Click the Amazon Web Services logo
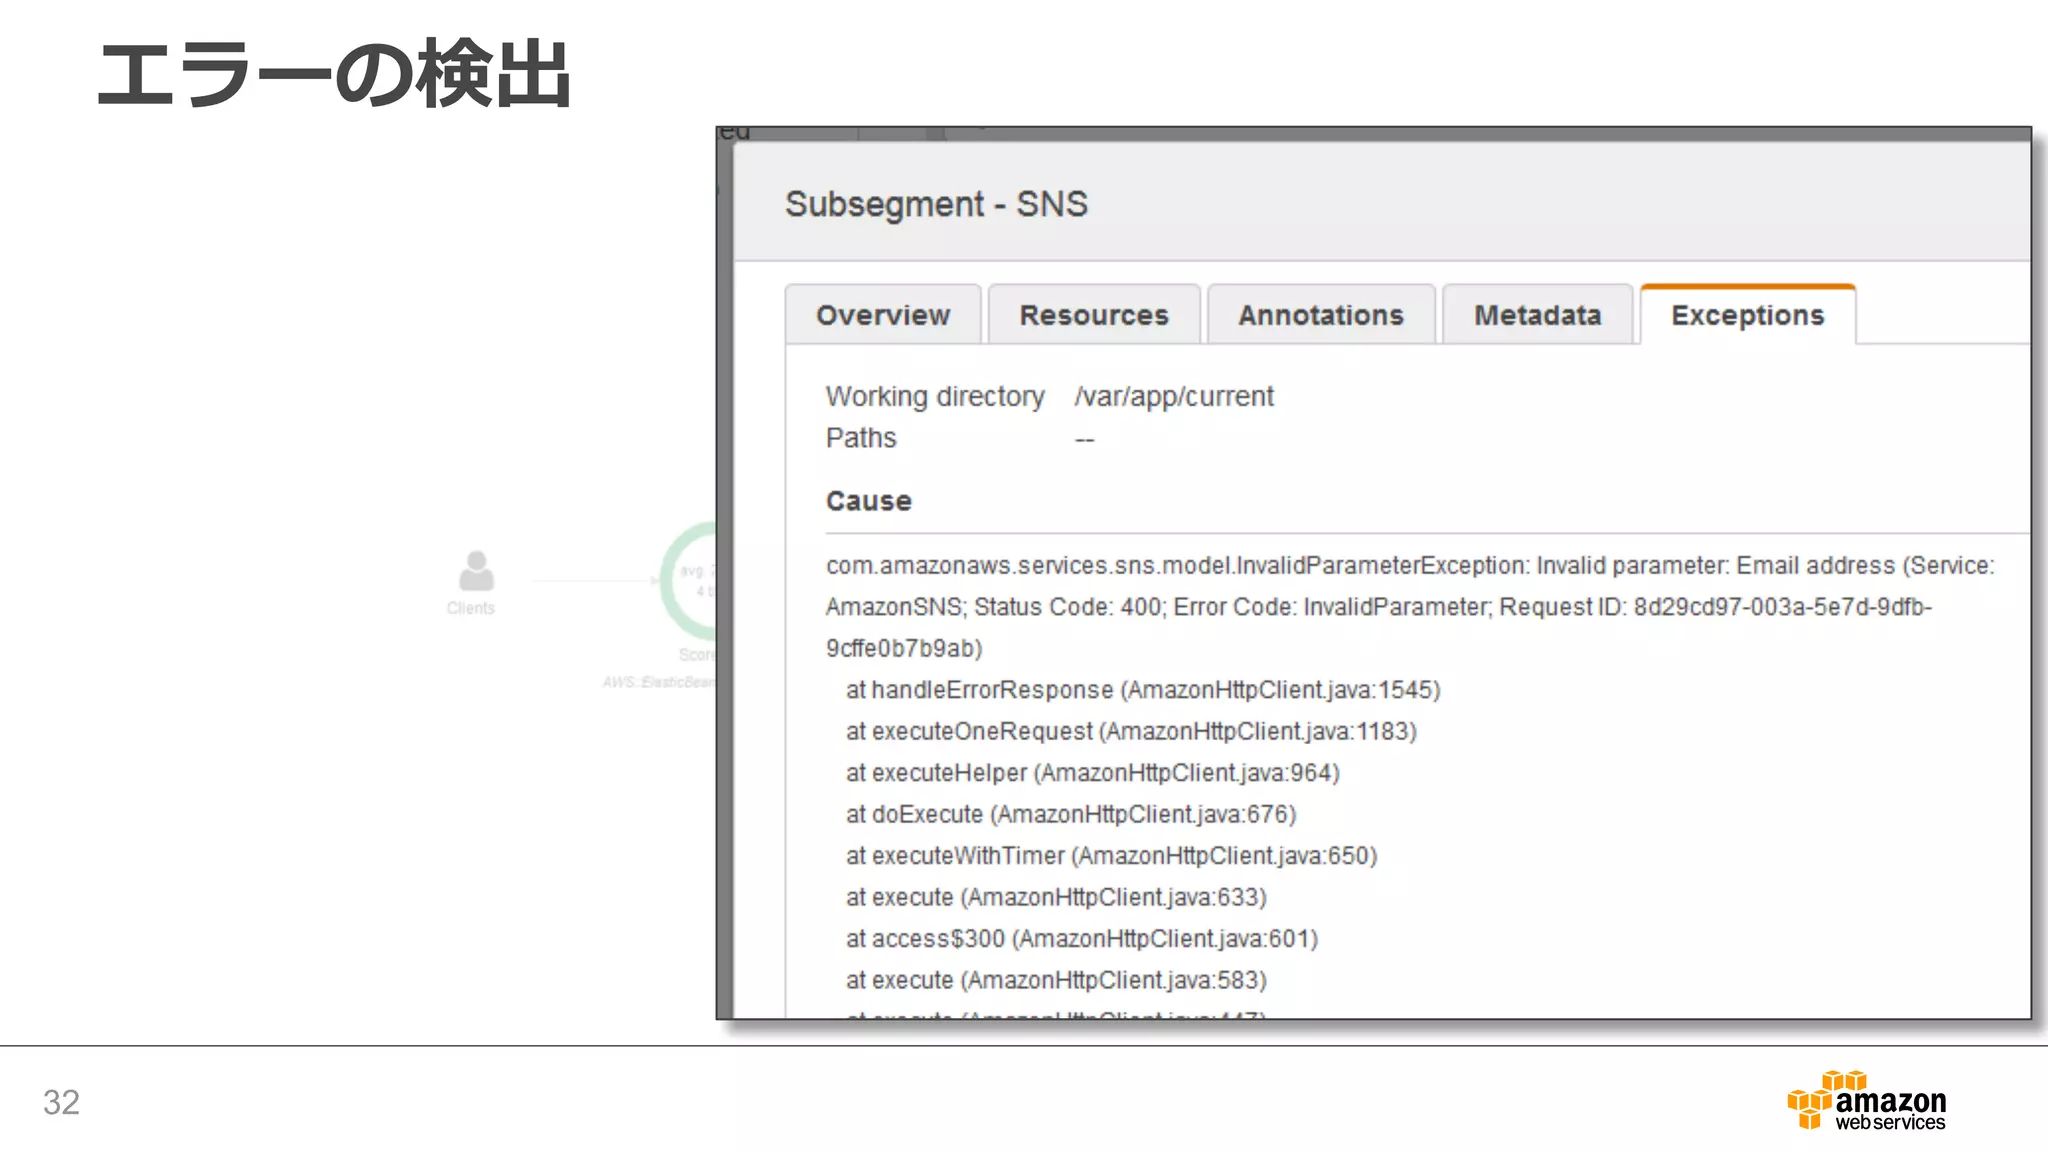2048x1152 pixels. click(1866, 1100)
